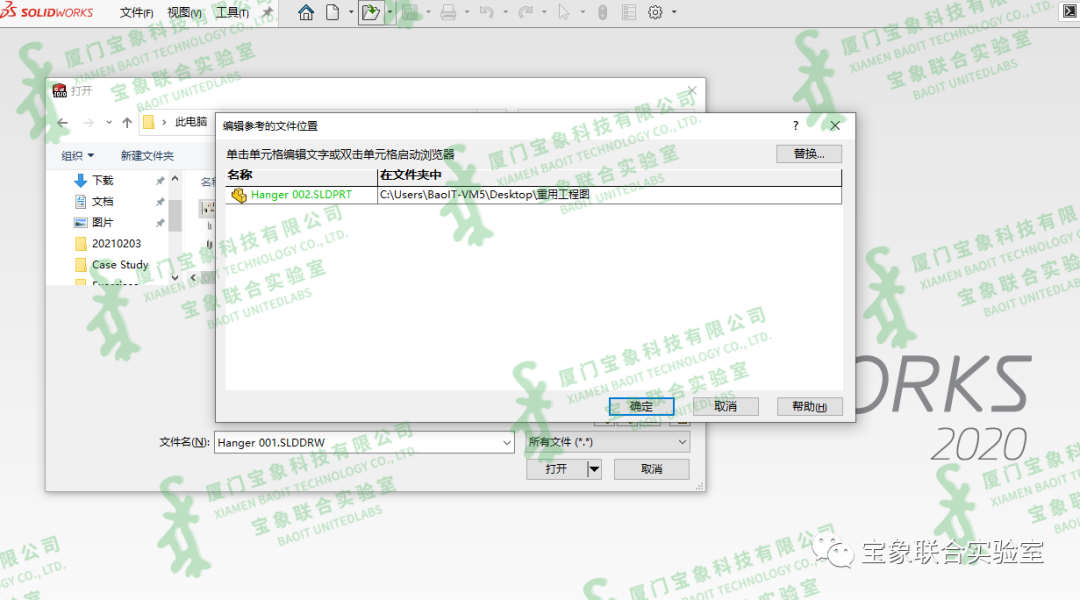Confirm with the 确定 button
This screenshot has height=600, width=1080.
click(641, 406)
